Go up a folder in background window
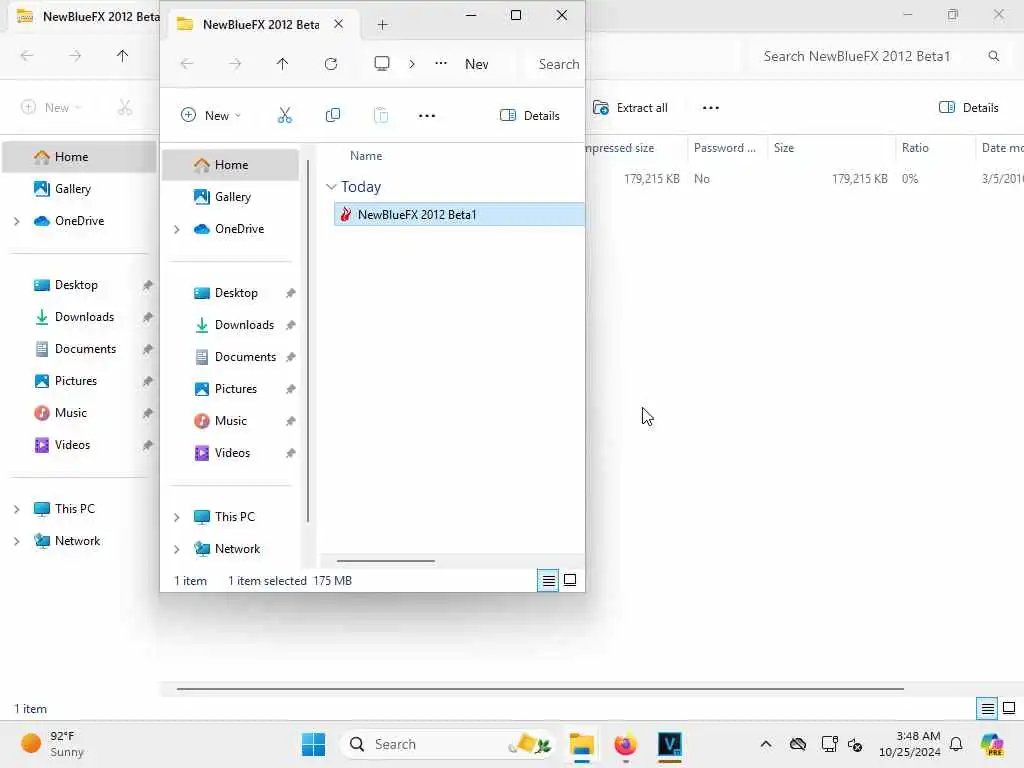 [x=122, y=56]
